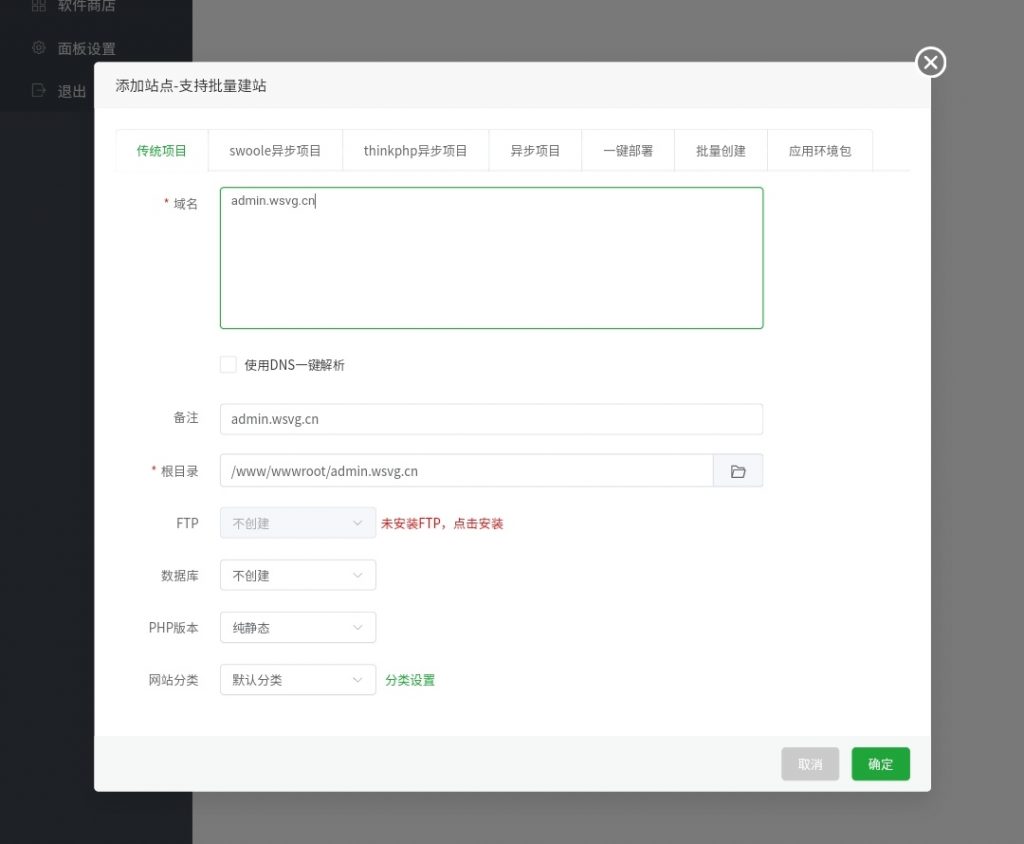Expand the PHP version dropdown

tap(297, 628)
